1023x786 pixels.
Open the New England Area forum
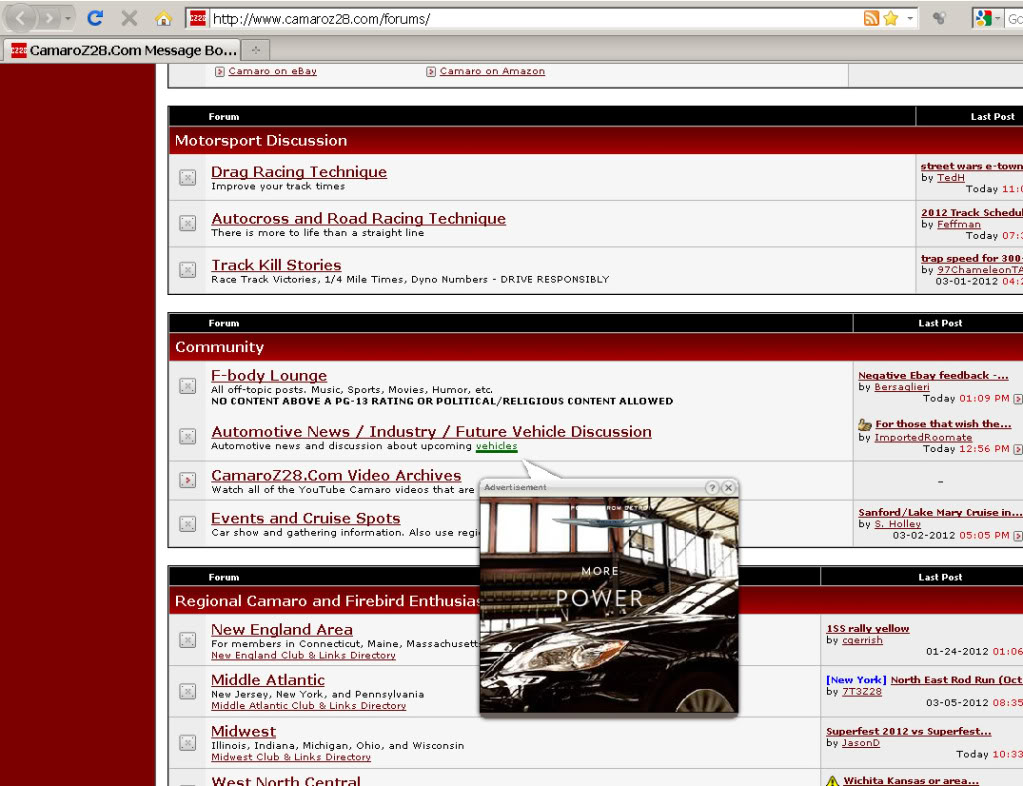tap(282, 629)
